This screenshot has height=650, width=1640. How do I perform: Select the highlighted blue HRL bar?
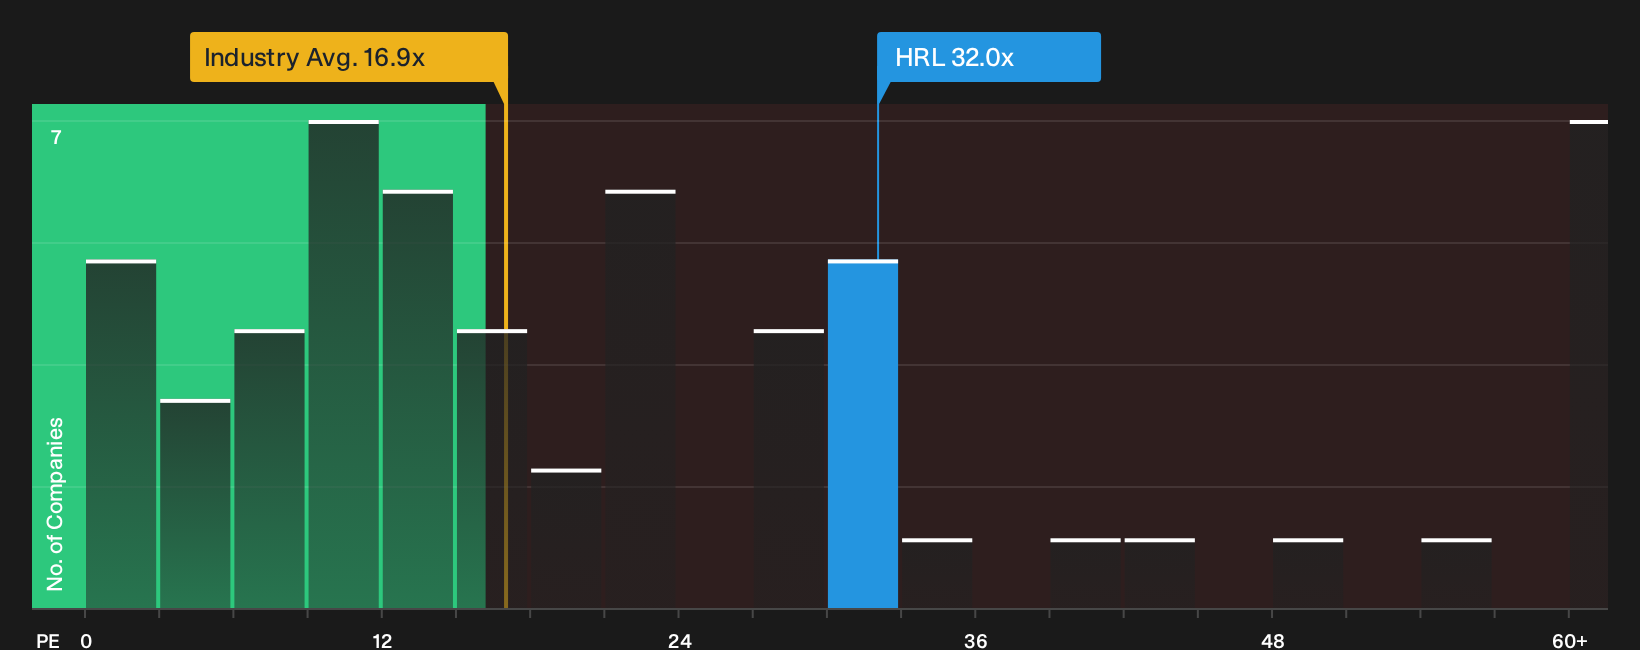[x=863, y=434]
